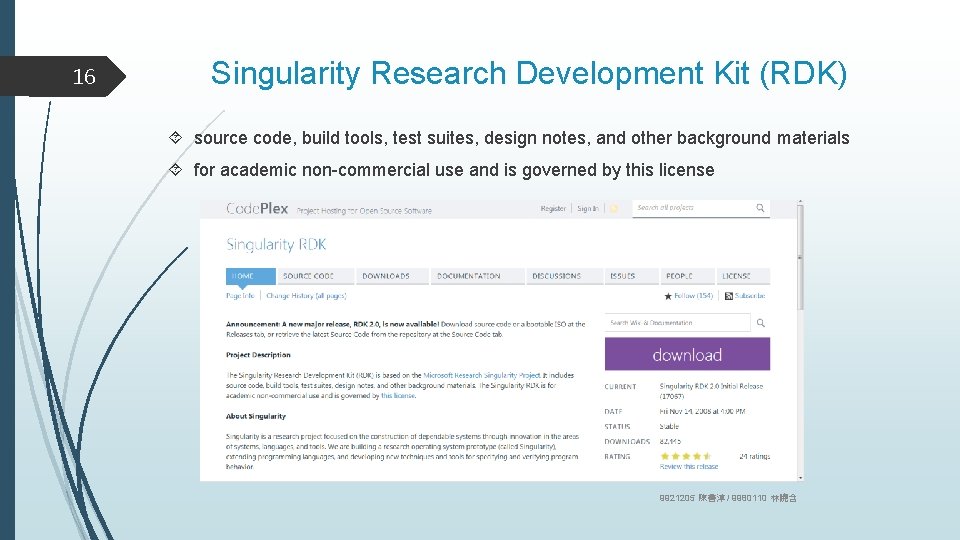960x540 pixels.
Task: Open the Microsoft Research Singularity Project link
Action: 482,375
